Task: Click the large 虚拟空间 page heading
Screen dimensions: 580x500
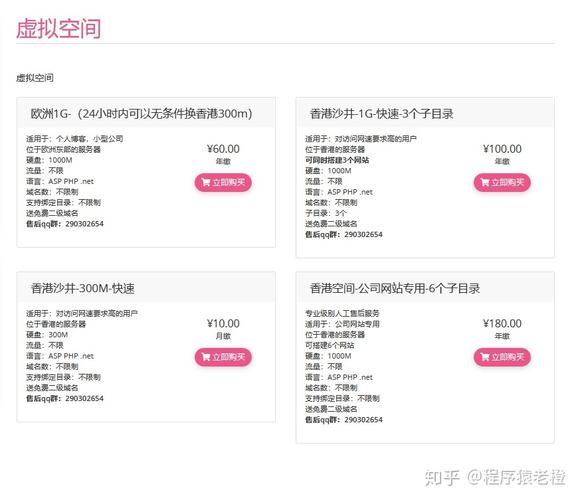Action: [x=58, y=28]
